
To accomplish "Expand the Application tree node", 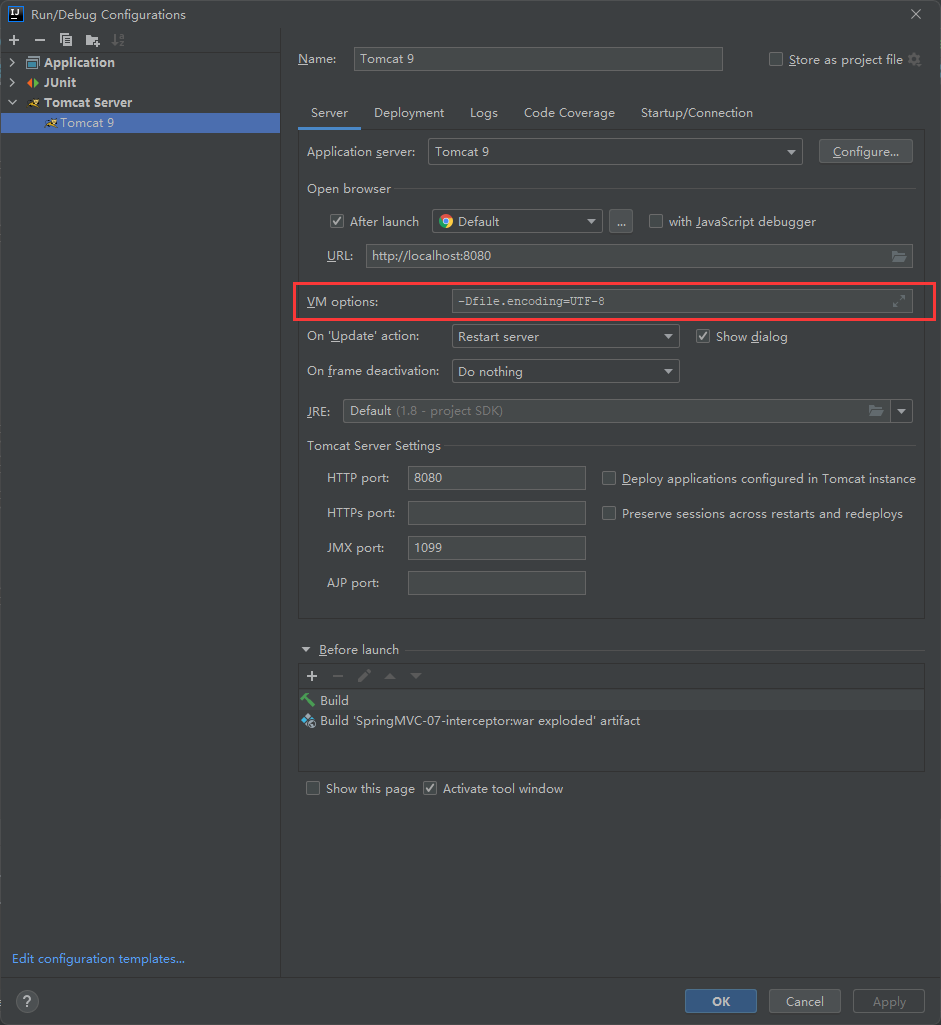I will pos(12,62).
